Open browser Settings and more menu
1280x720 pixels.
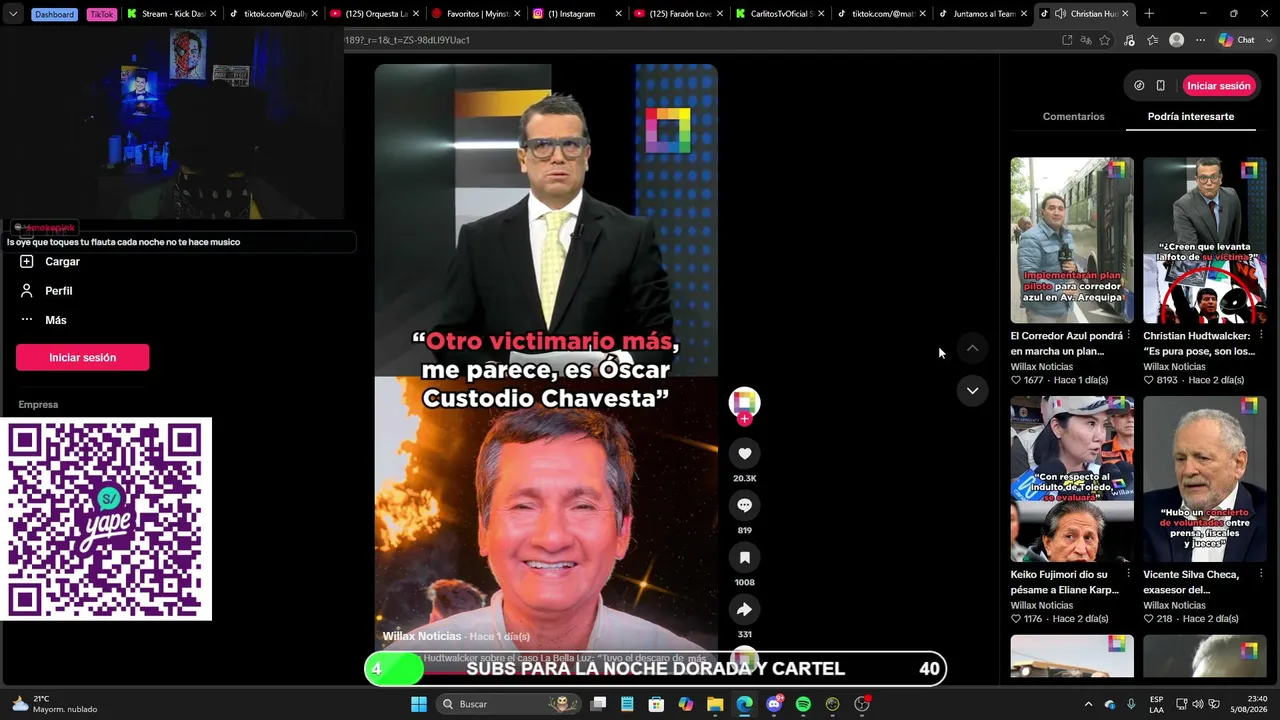click(1200, 40)
